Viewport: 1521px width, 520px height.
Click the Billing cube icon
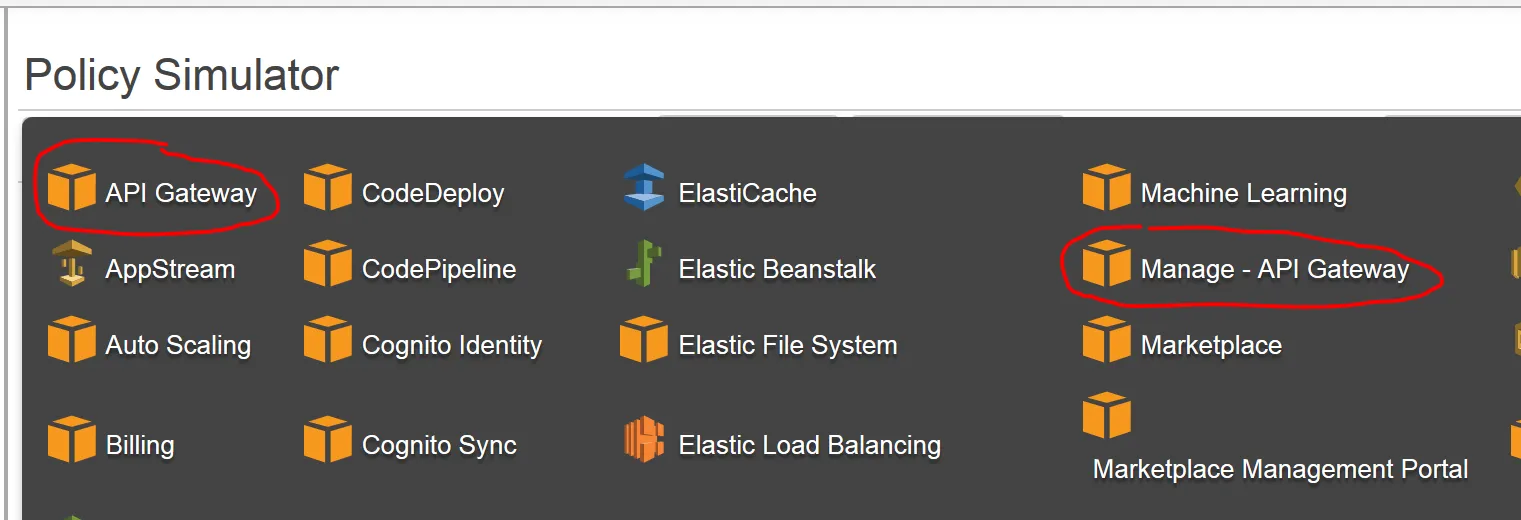tap(71, 439)
